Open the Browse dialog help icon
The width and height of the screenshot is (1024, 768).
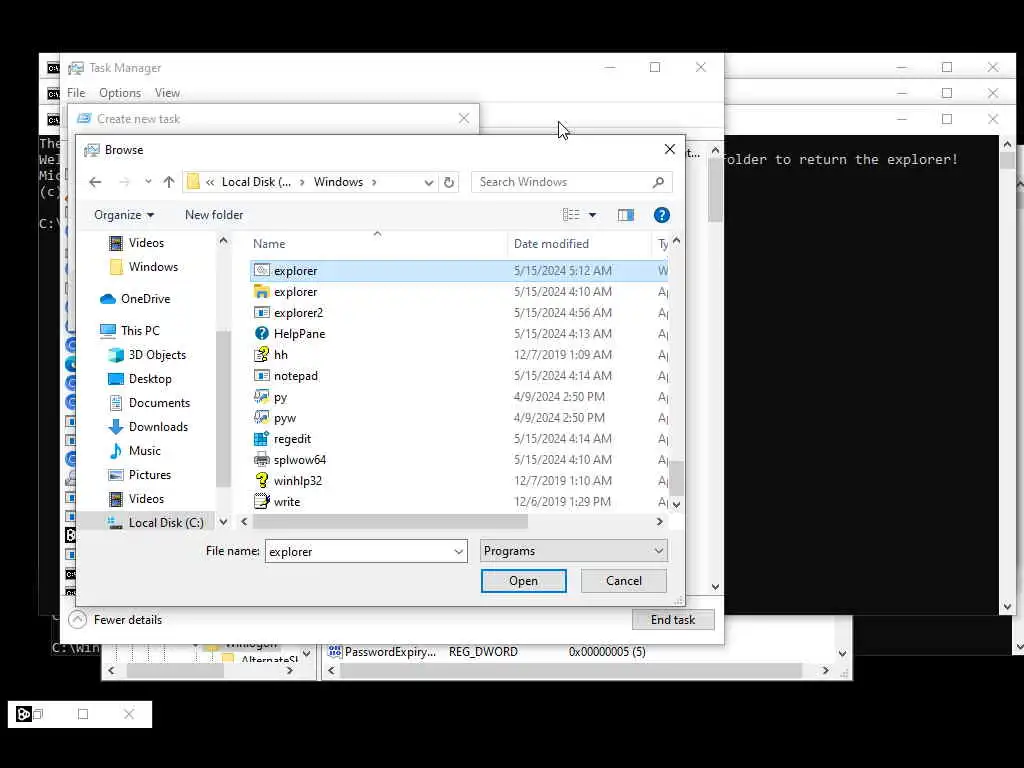[662, 215]
